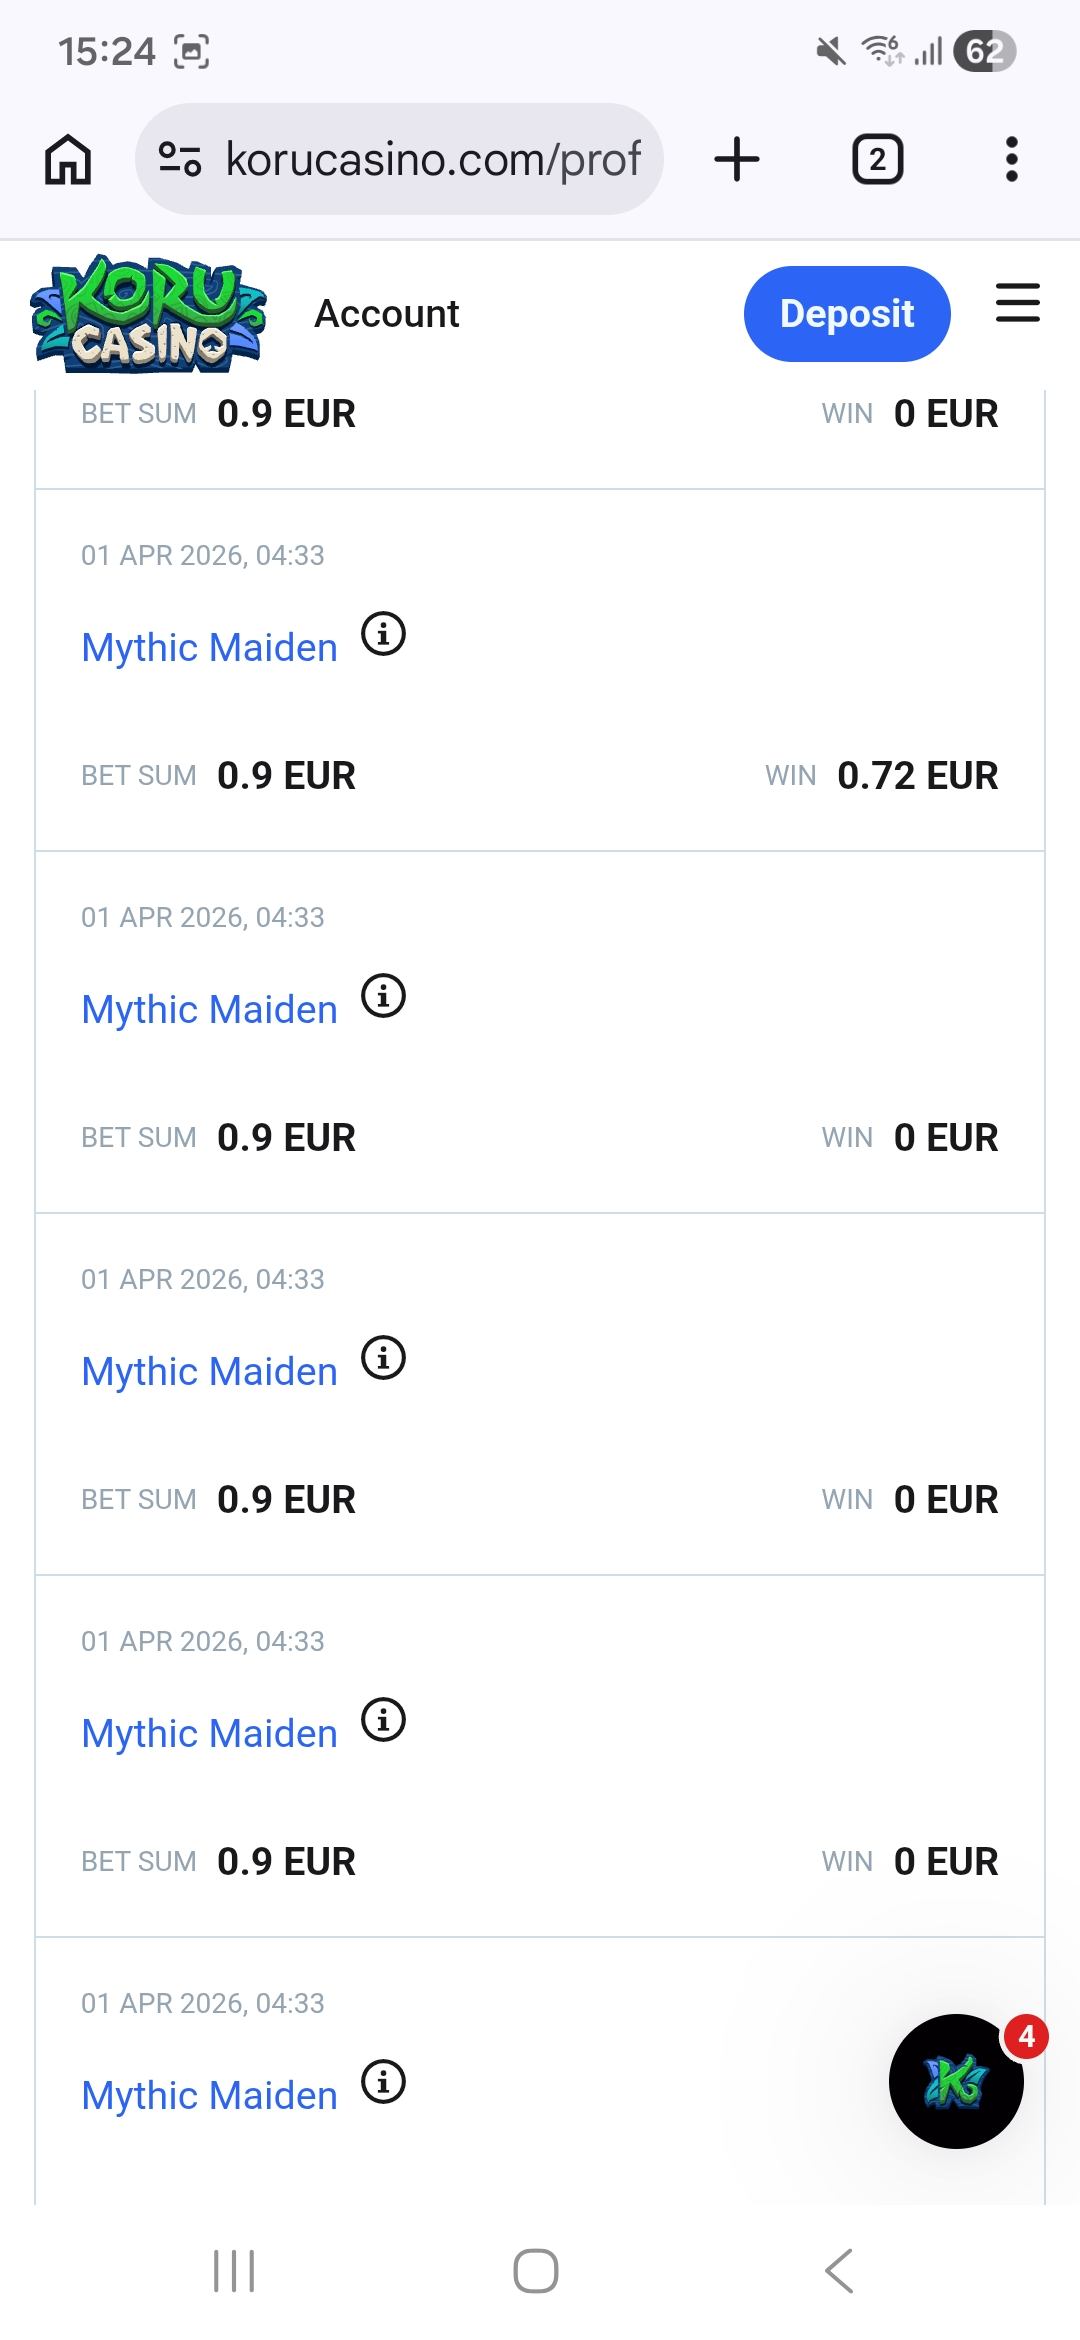Tap the Android home navigation button
Screen dimensions: 1080x2340
[536, 2271]
